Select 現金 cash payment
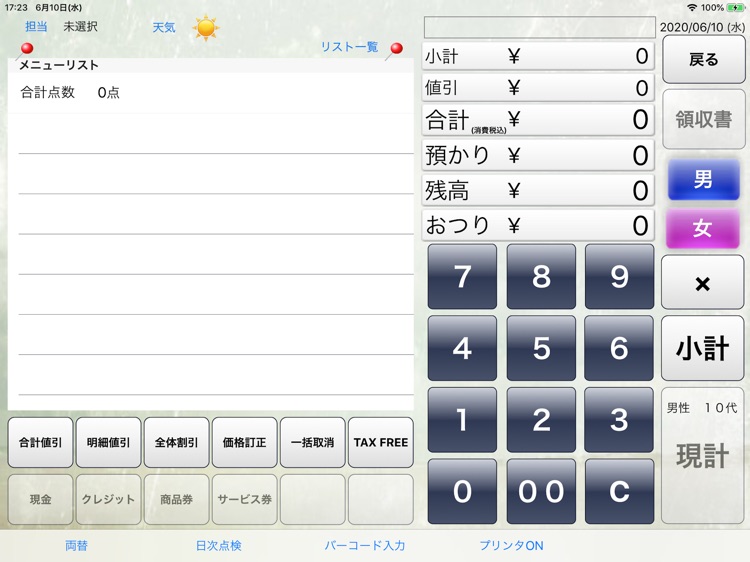 point(40,499)
